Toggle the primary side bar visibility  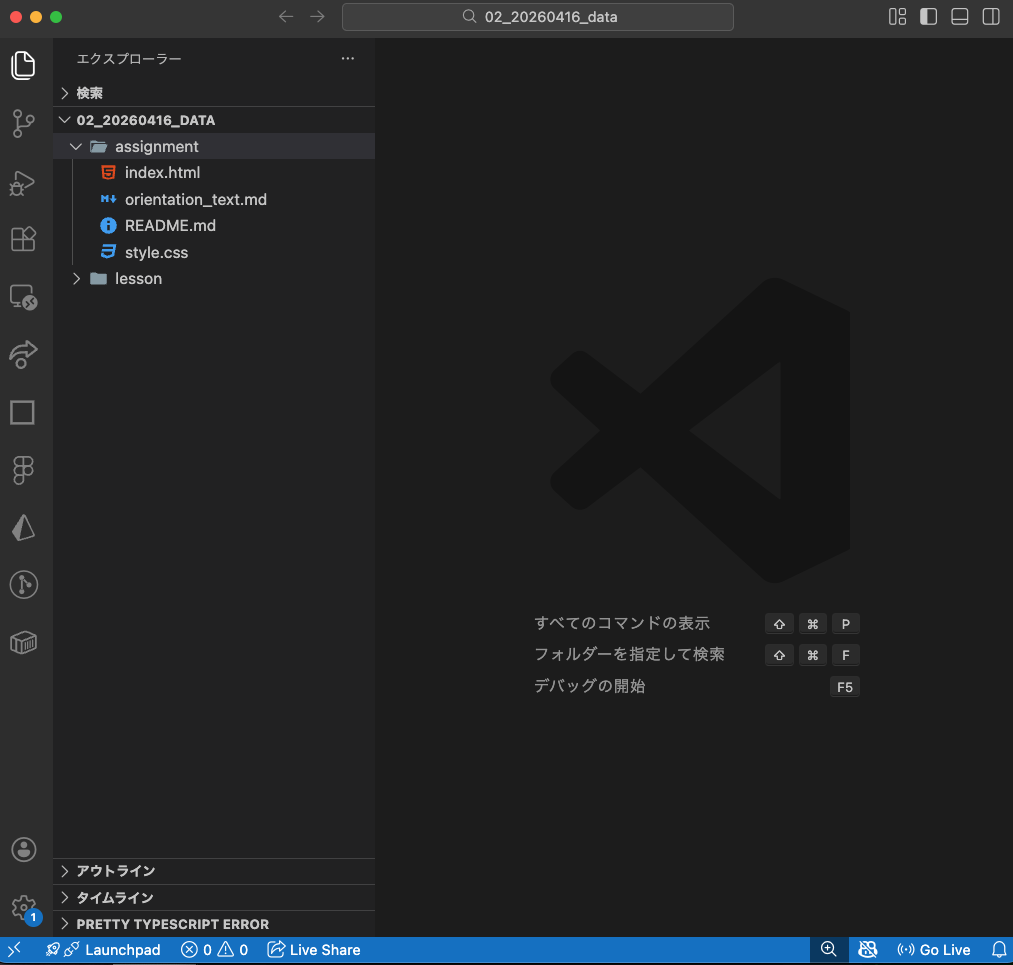tap(928, 17)
